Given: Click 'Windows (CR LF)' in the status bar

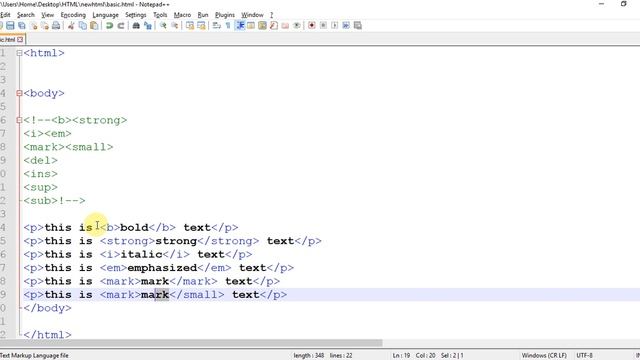Looking at the screenshot, I should [544, 356].
